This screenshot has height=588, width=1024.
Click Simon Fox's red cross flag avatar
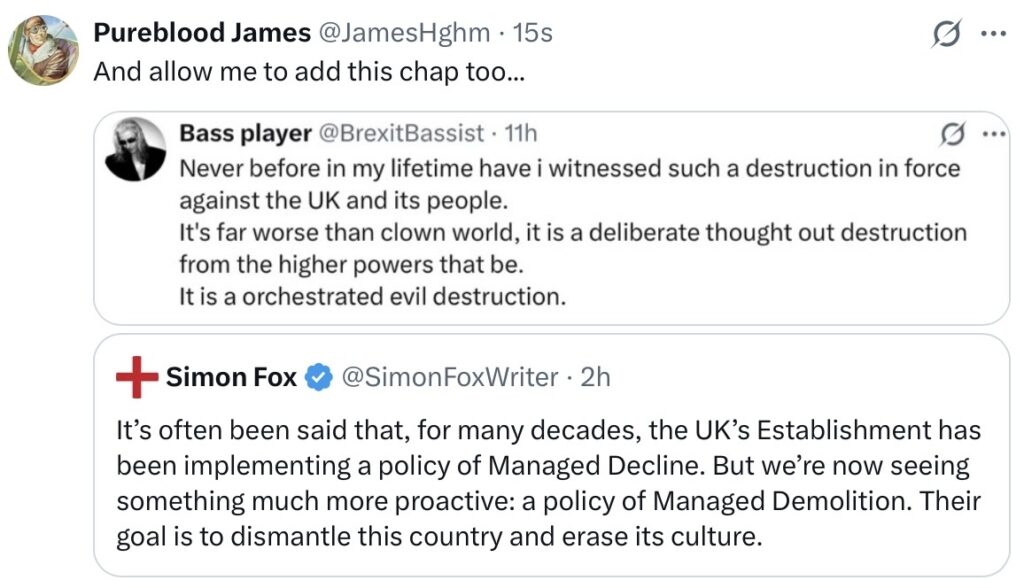[x=137, y=377]
